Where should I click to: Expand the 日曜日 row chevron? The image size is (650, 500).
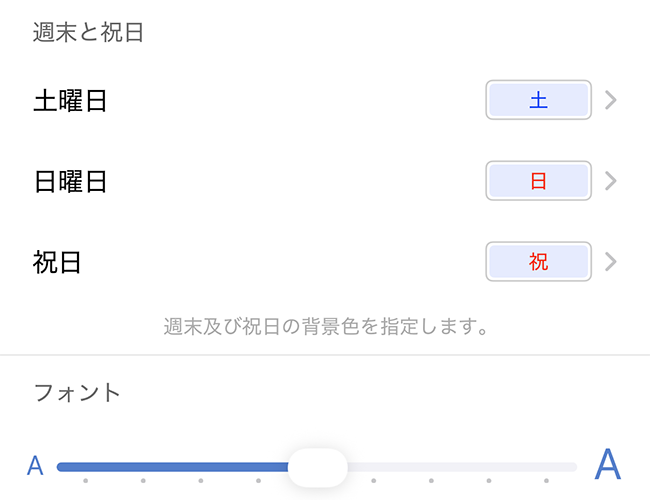(611, 181)
